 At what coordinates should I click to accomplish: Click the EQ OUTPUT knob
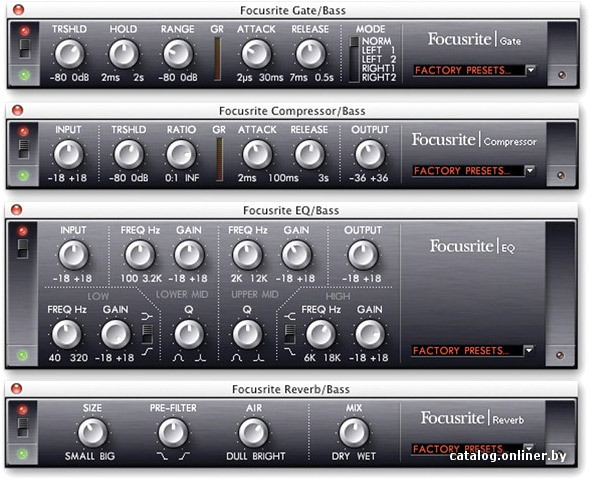[363, 255]
